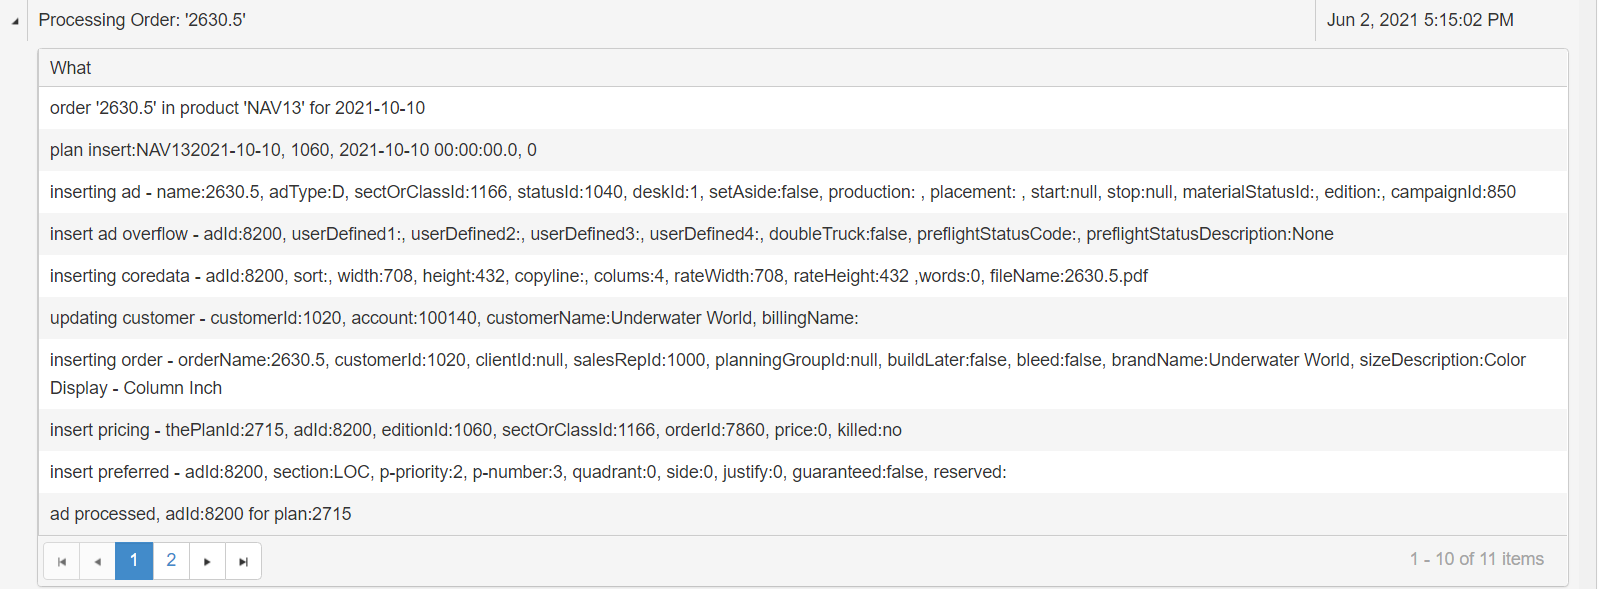
Task: Click the 'inserting ad - name:2630.5' row
Action: point(782,192)
